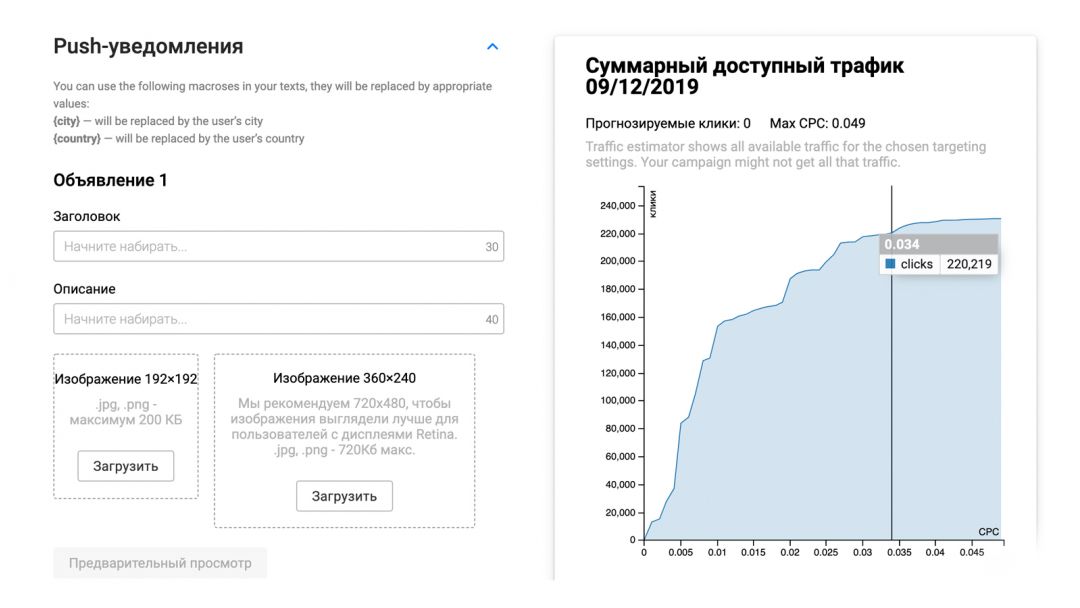Collapse the Push-уведомления section chevron
1080x608 pixels.
[491, 45]
